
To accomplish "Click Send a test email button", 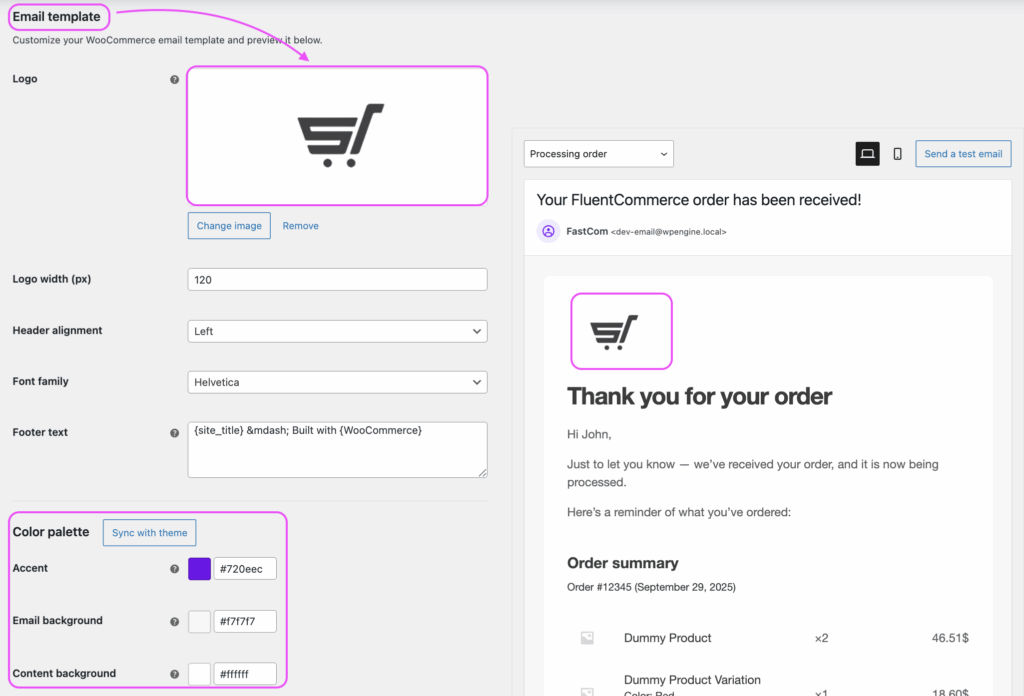I will [963, 154].
